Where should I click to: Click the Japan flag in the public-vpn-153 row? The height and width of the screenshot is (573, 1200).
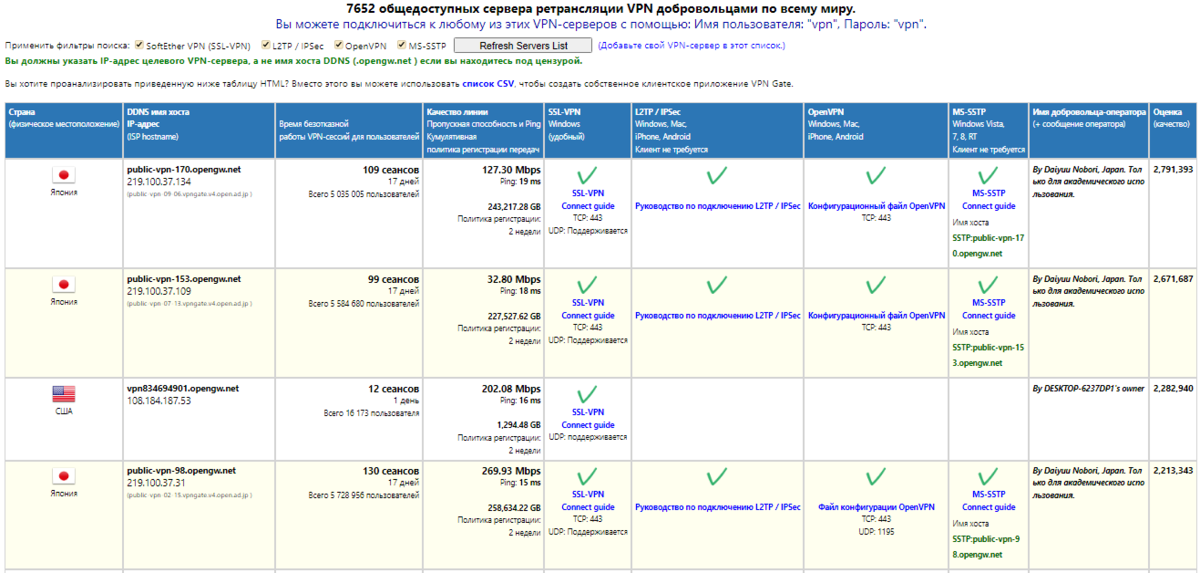click(64, 286)
